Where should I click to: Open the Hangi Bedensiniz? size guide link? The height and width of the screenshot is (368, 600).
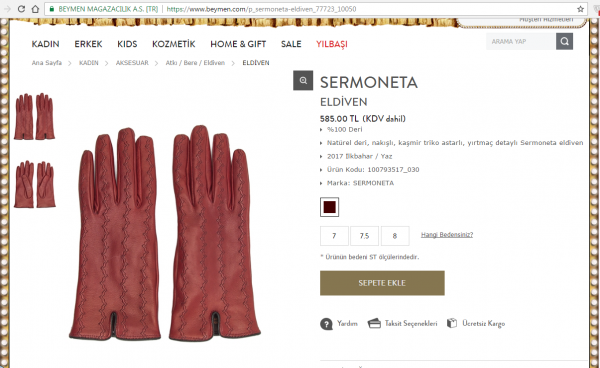point(447,234)
